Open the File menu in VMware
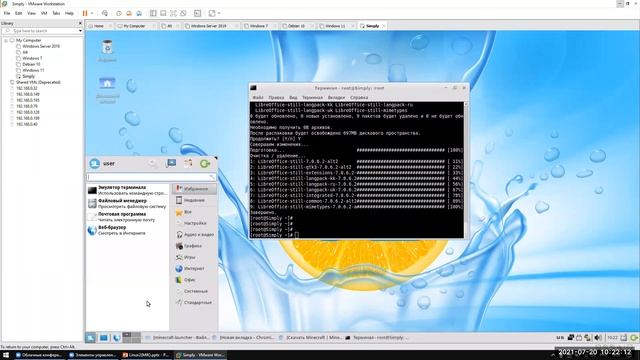 click(7, 13)
